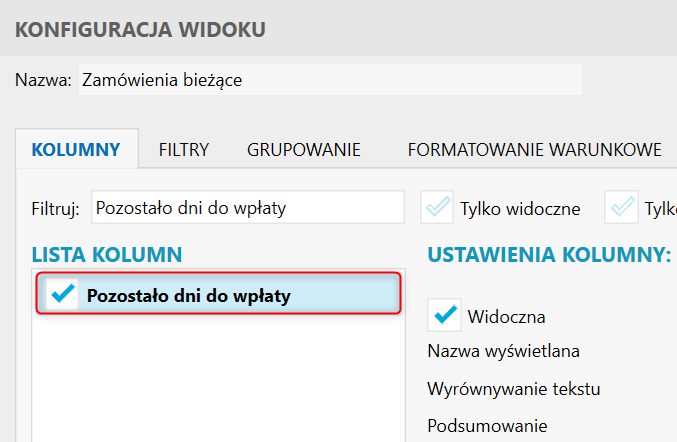Open the FORMATOWANIE WARUNKOWE tab

coord(534,151)
